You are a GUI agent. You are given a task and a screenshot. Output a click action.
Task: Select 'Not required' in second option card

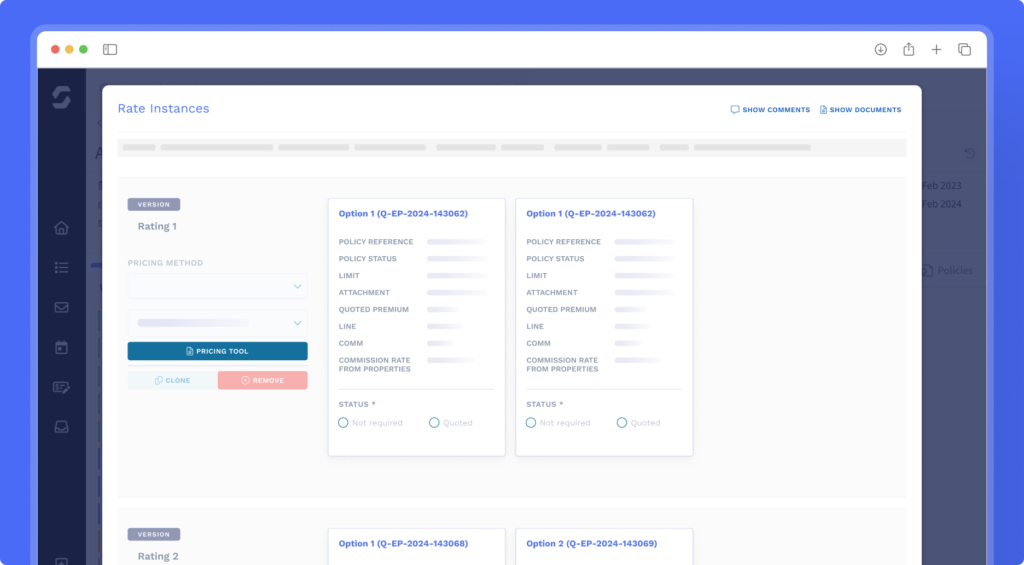pos(532,423)
